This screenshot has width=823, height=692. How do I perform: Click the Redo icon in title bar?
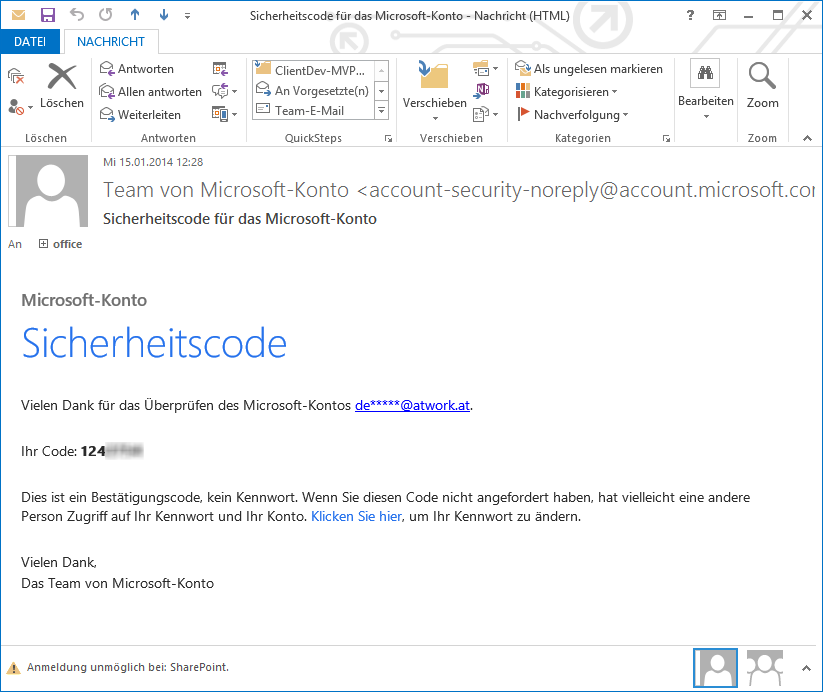(105, 15)
